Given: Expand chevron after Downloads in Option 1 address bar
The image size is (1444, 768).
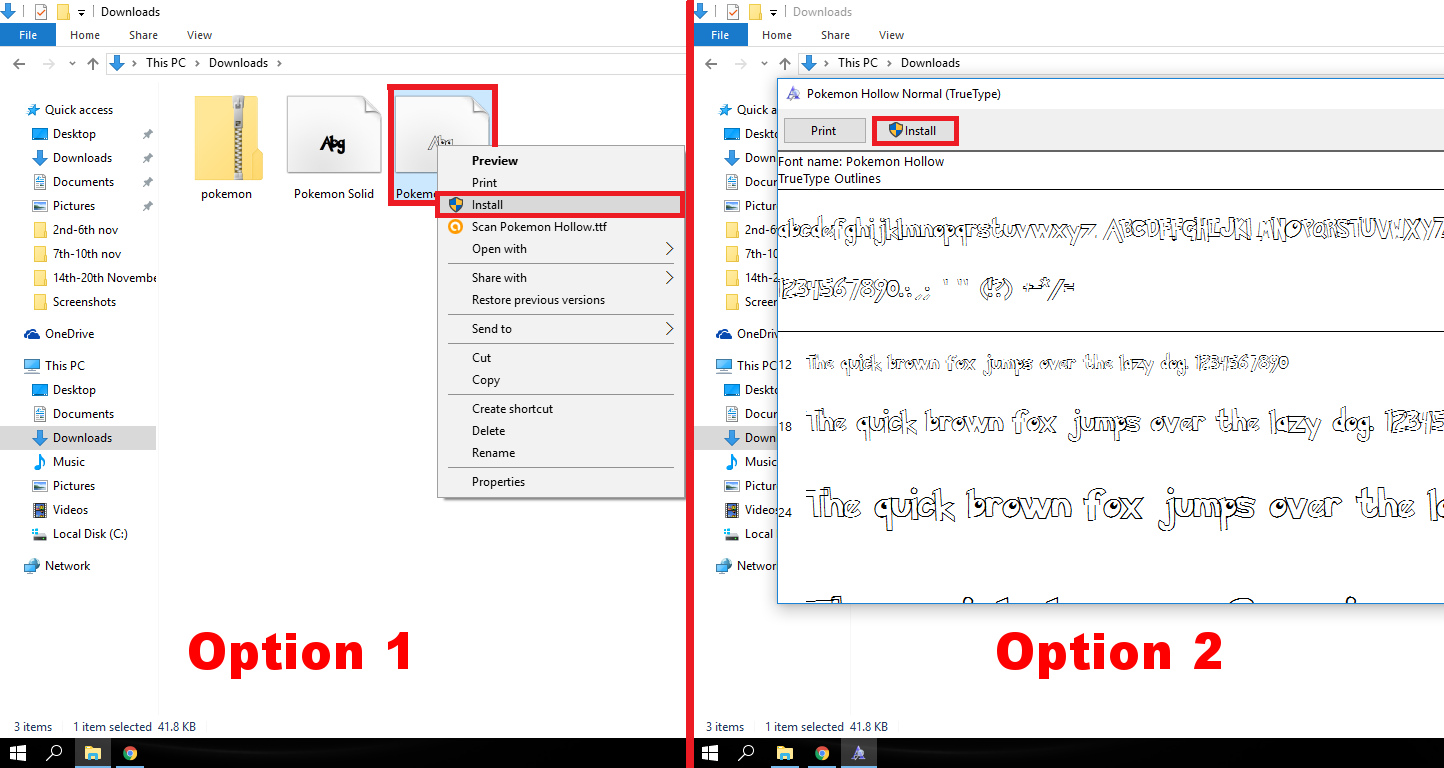Looking at the screenshot, I should click(x=279, y=63).
